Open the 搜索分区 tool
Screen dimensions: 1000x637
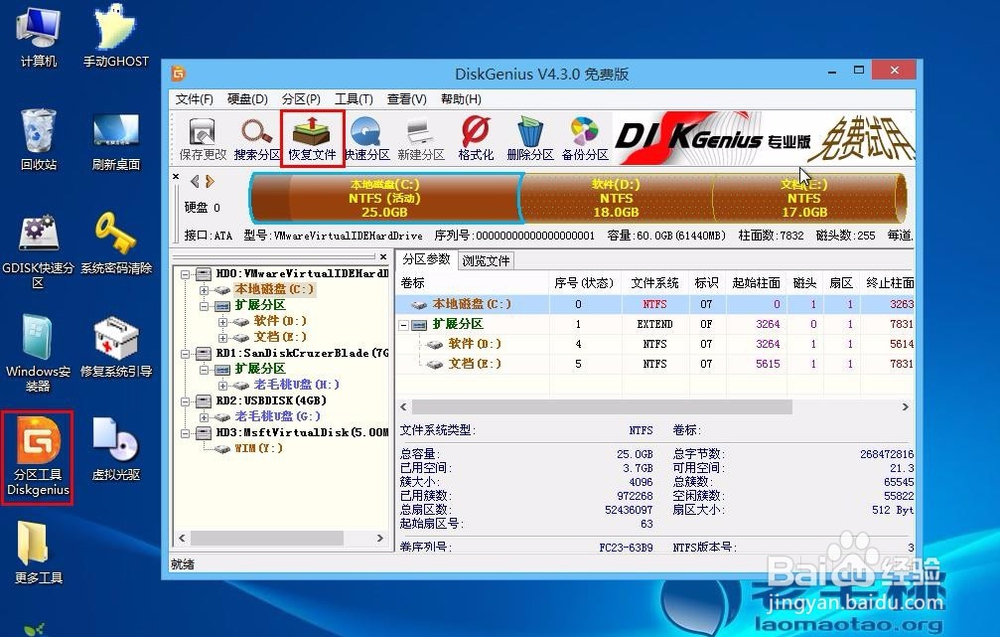coord(257,139)
